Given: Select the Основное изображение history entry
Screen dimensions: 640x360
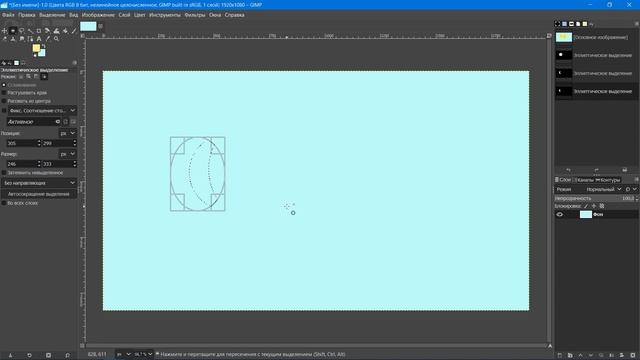Looking at the screenshot, I should click(596, 37).
